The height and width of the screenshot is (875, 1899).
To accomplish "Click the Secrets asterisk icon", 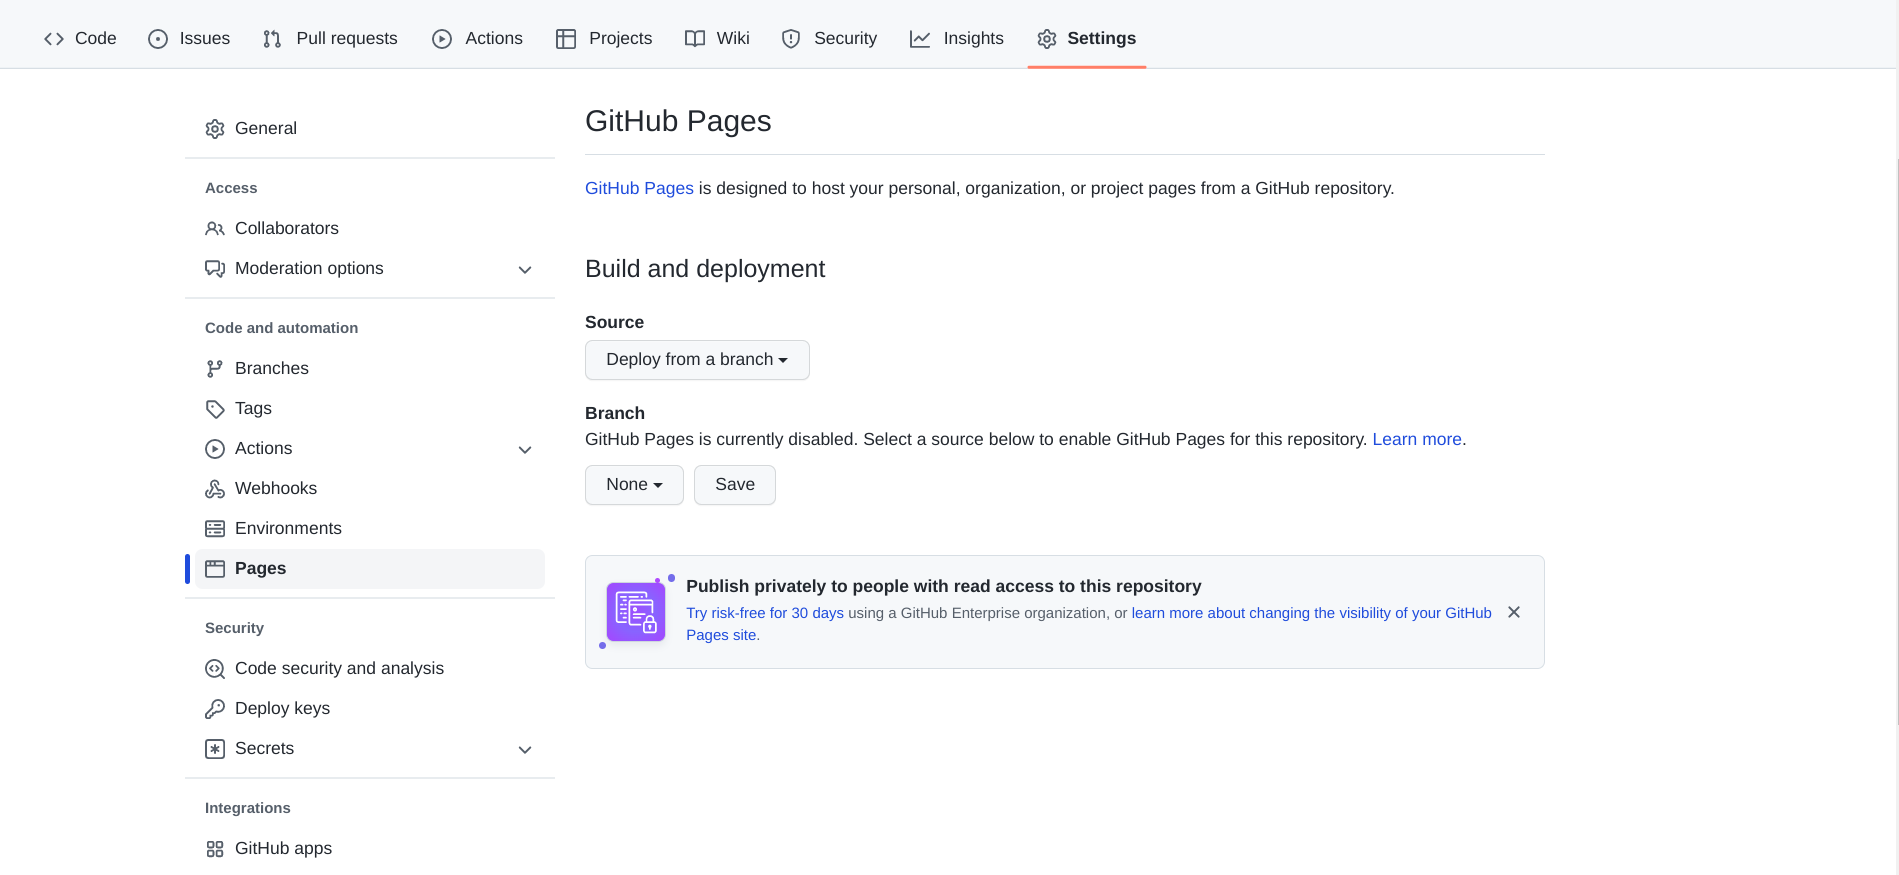I will click(215, 749).
